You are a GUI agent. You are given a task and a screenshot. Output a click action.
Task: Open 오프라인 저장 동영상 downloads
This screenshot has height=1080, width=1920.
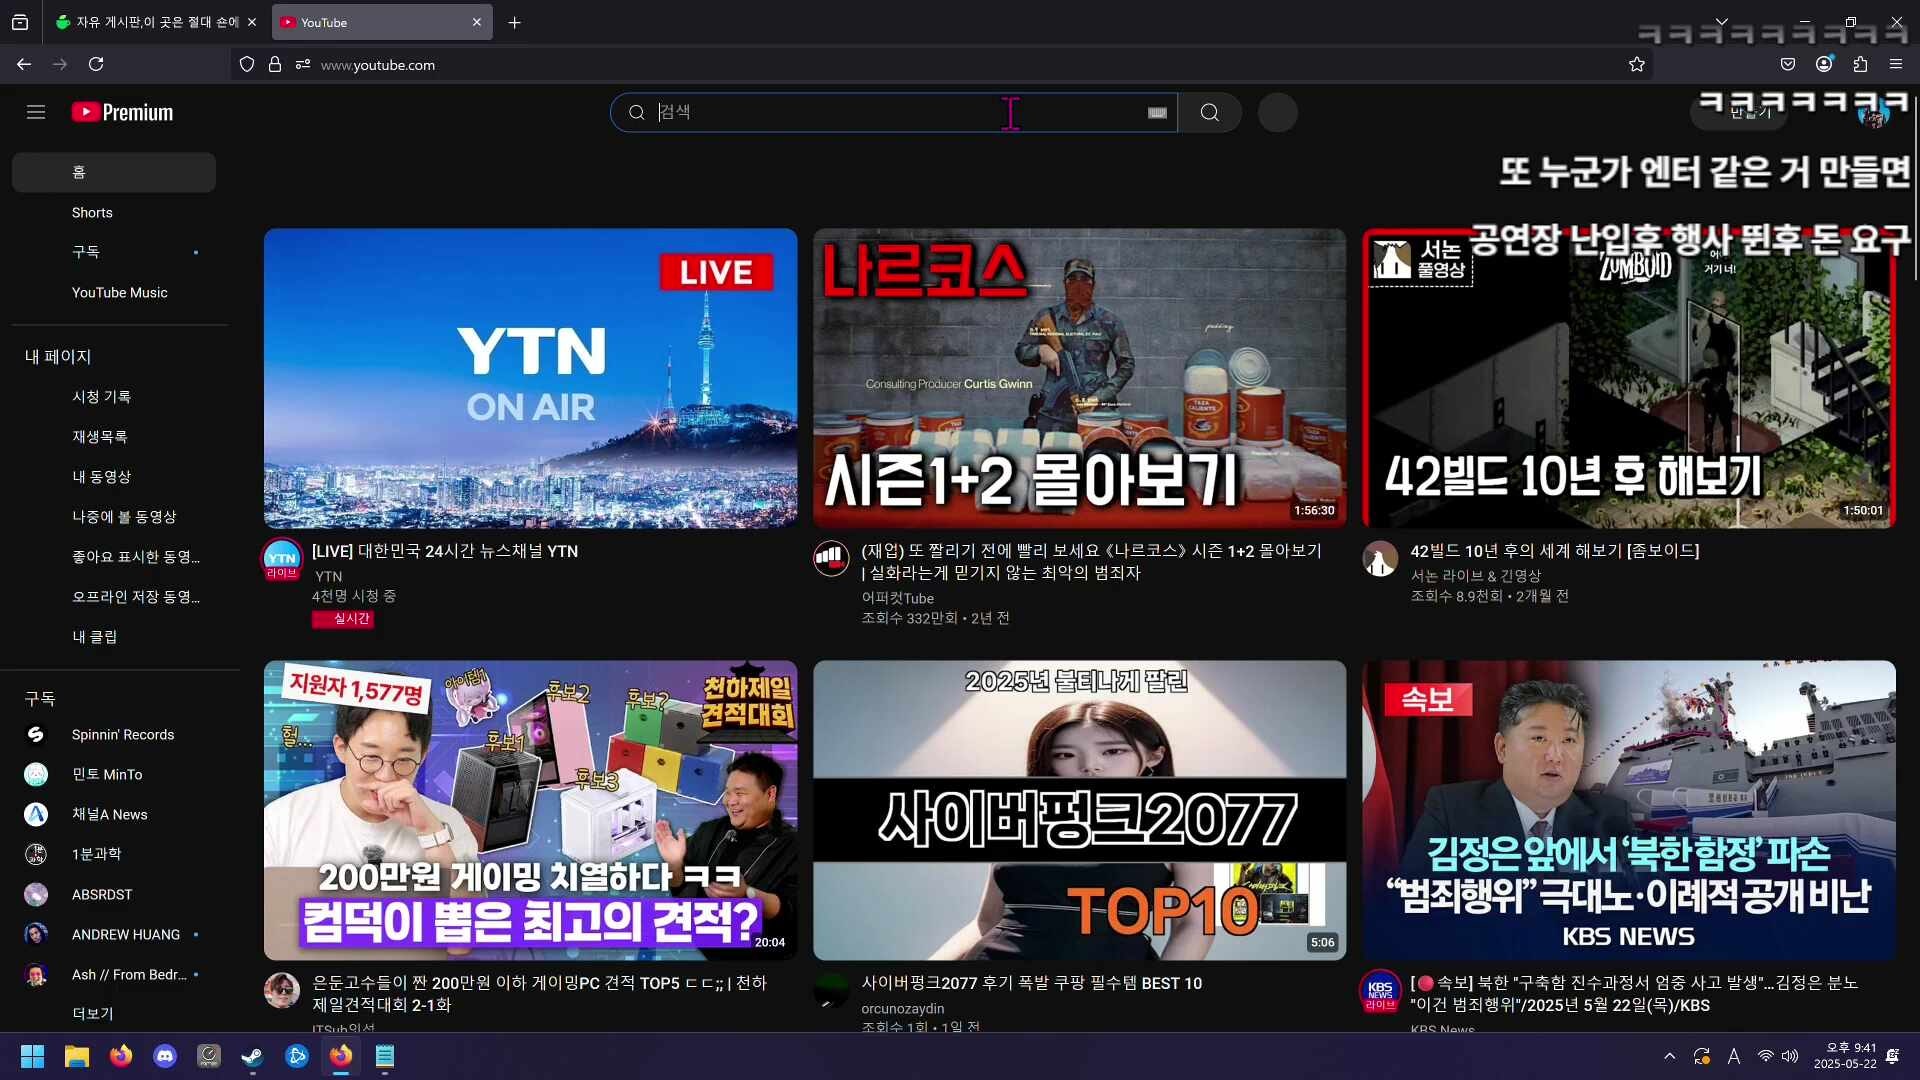[x=114, y=596]
